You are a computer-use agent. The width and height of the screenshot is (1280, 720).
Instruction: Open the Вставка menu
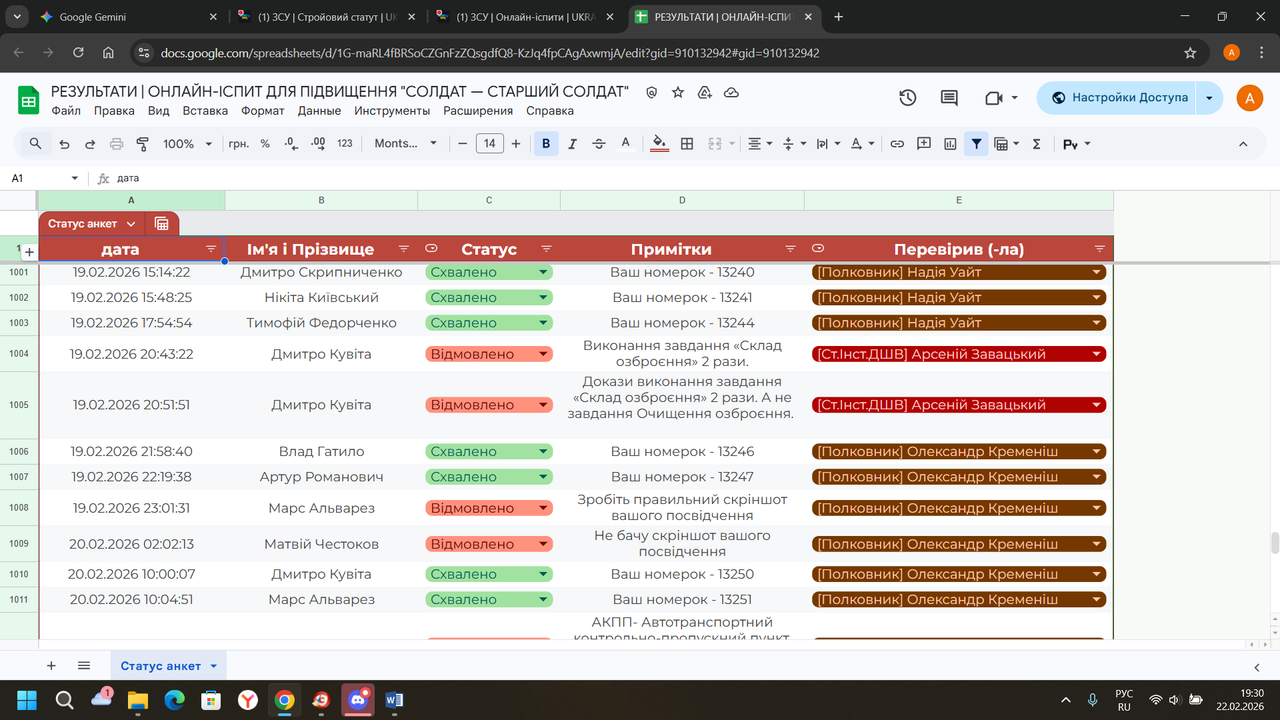point(205,111)
